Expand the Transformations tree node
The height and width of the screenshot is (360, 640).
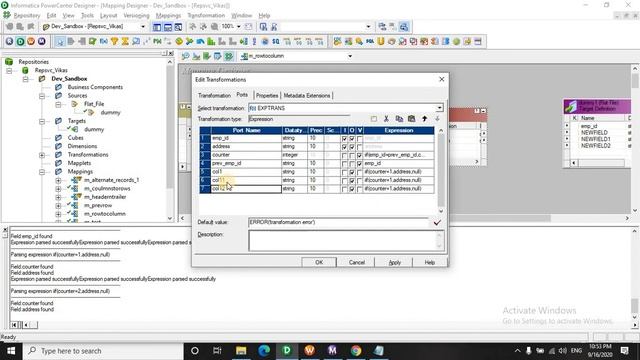42,155
